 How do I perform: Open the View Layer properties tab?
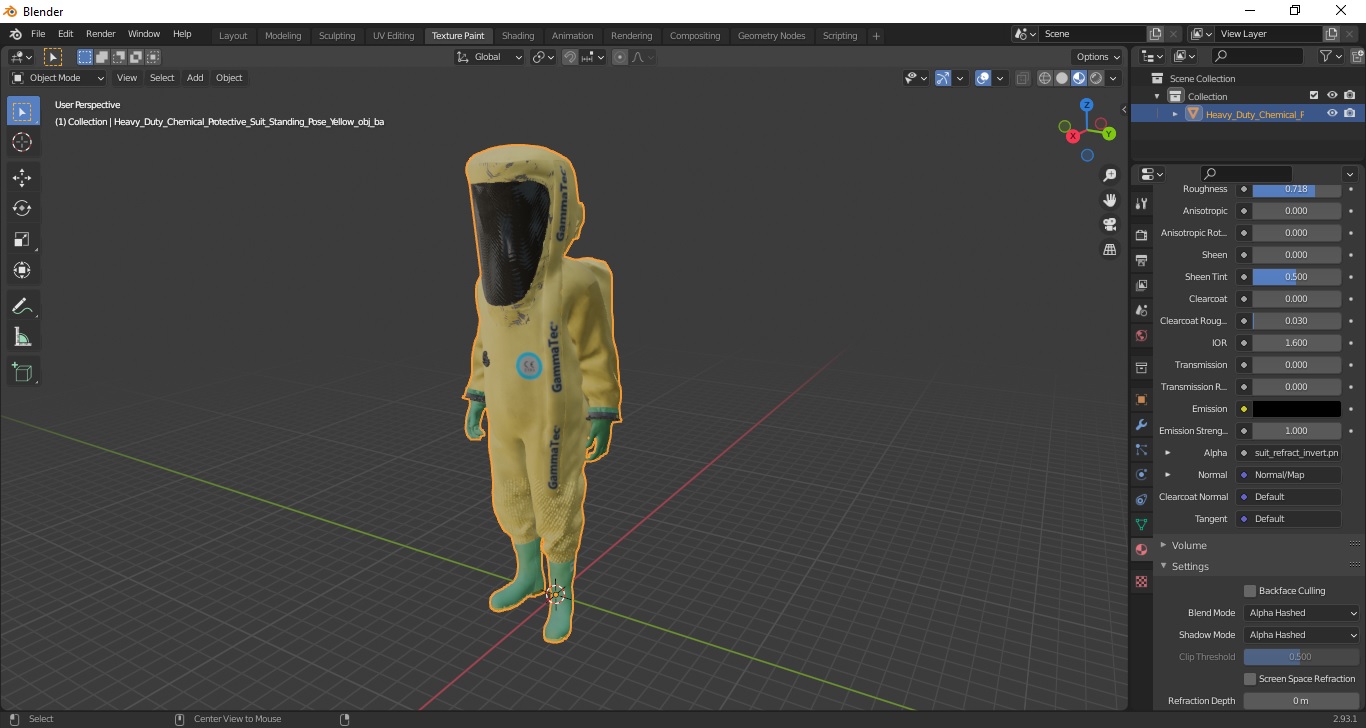[1141, 285]
